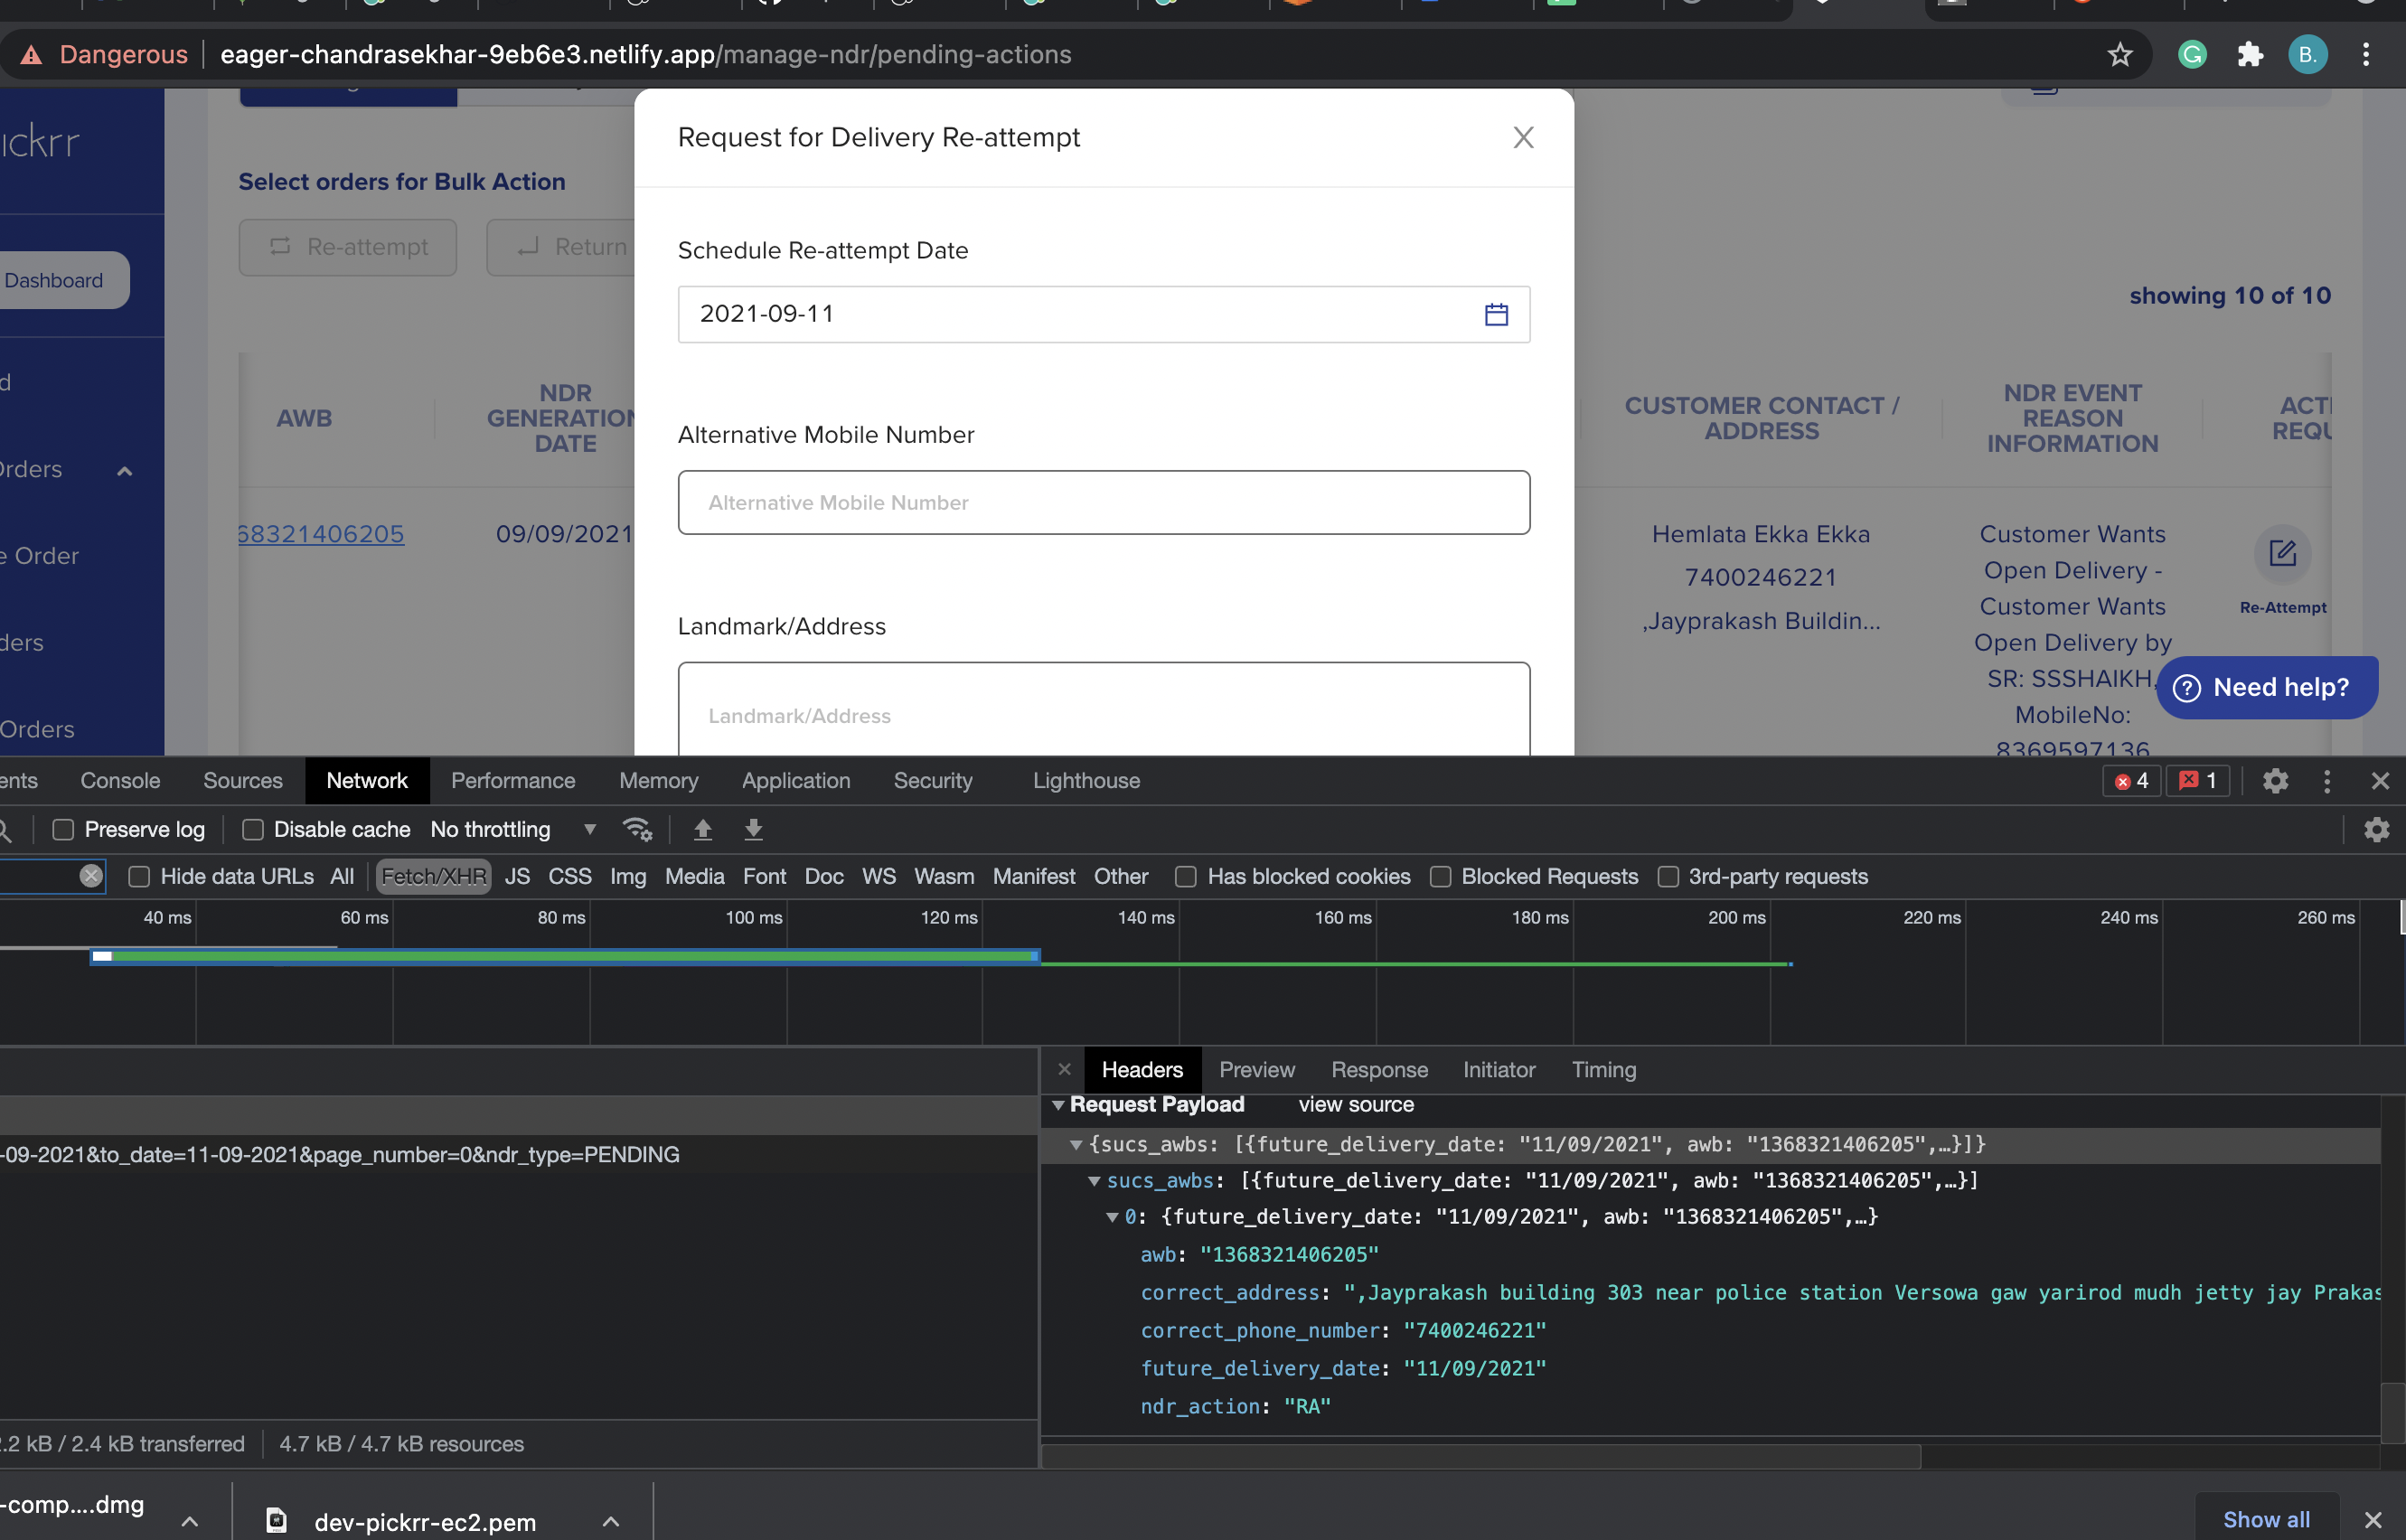The image size is (2406, 1540).
Task: Open the request Timing tab
Action: coord(1603,1070)
